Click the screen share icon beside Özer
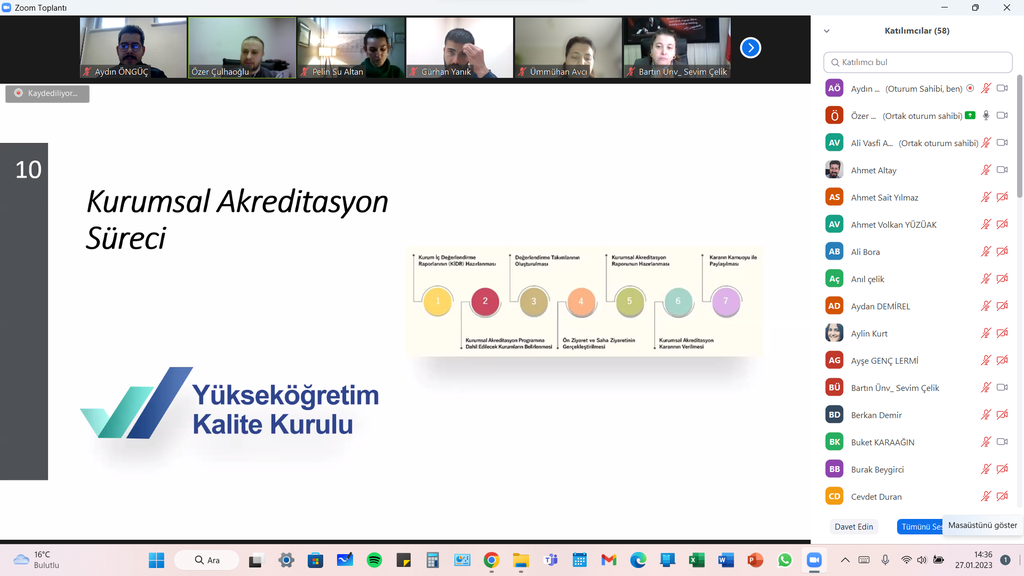This screenshot has width=1024, height=576. click(x=969, y=116)
